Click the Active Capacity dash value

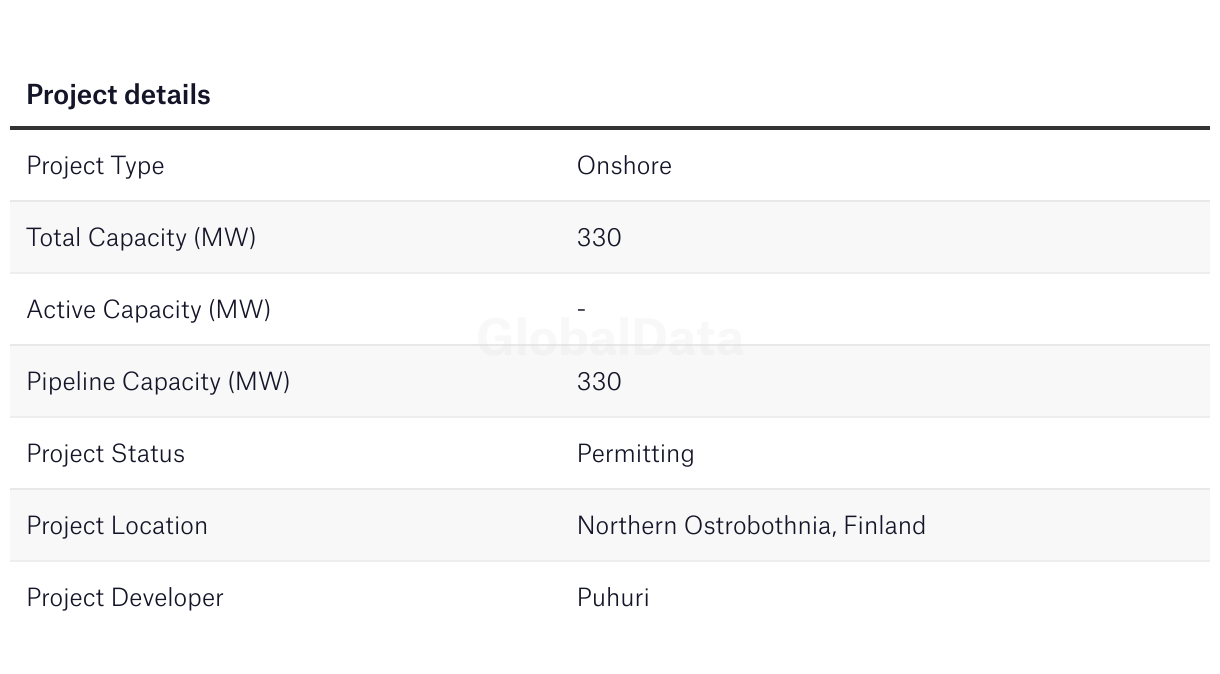coord(581,309)
